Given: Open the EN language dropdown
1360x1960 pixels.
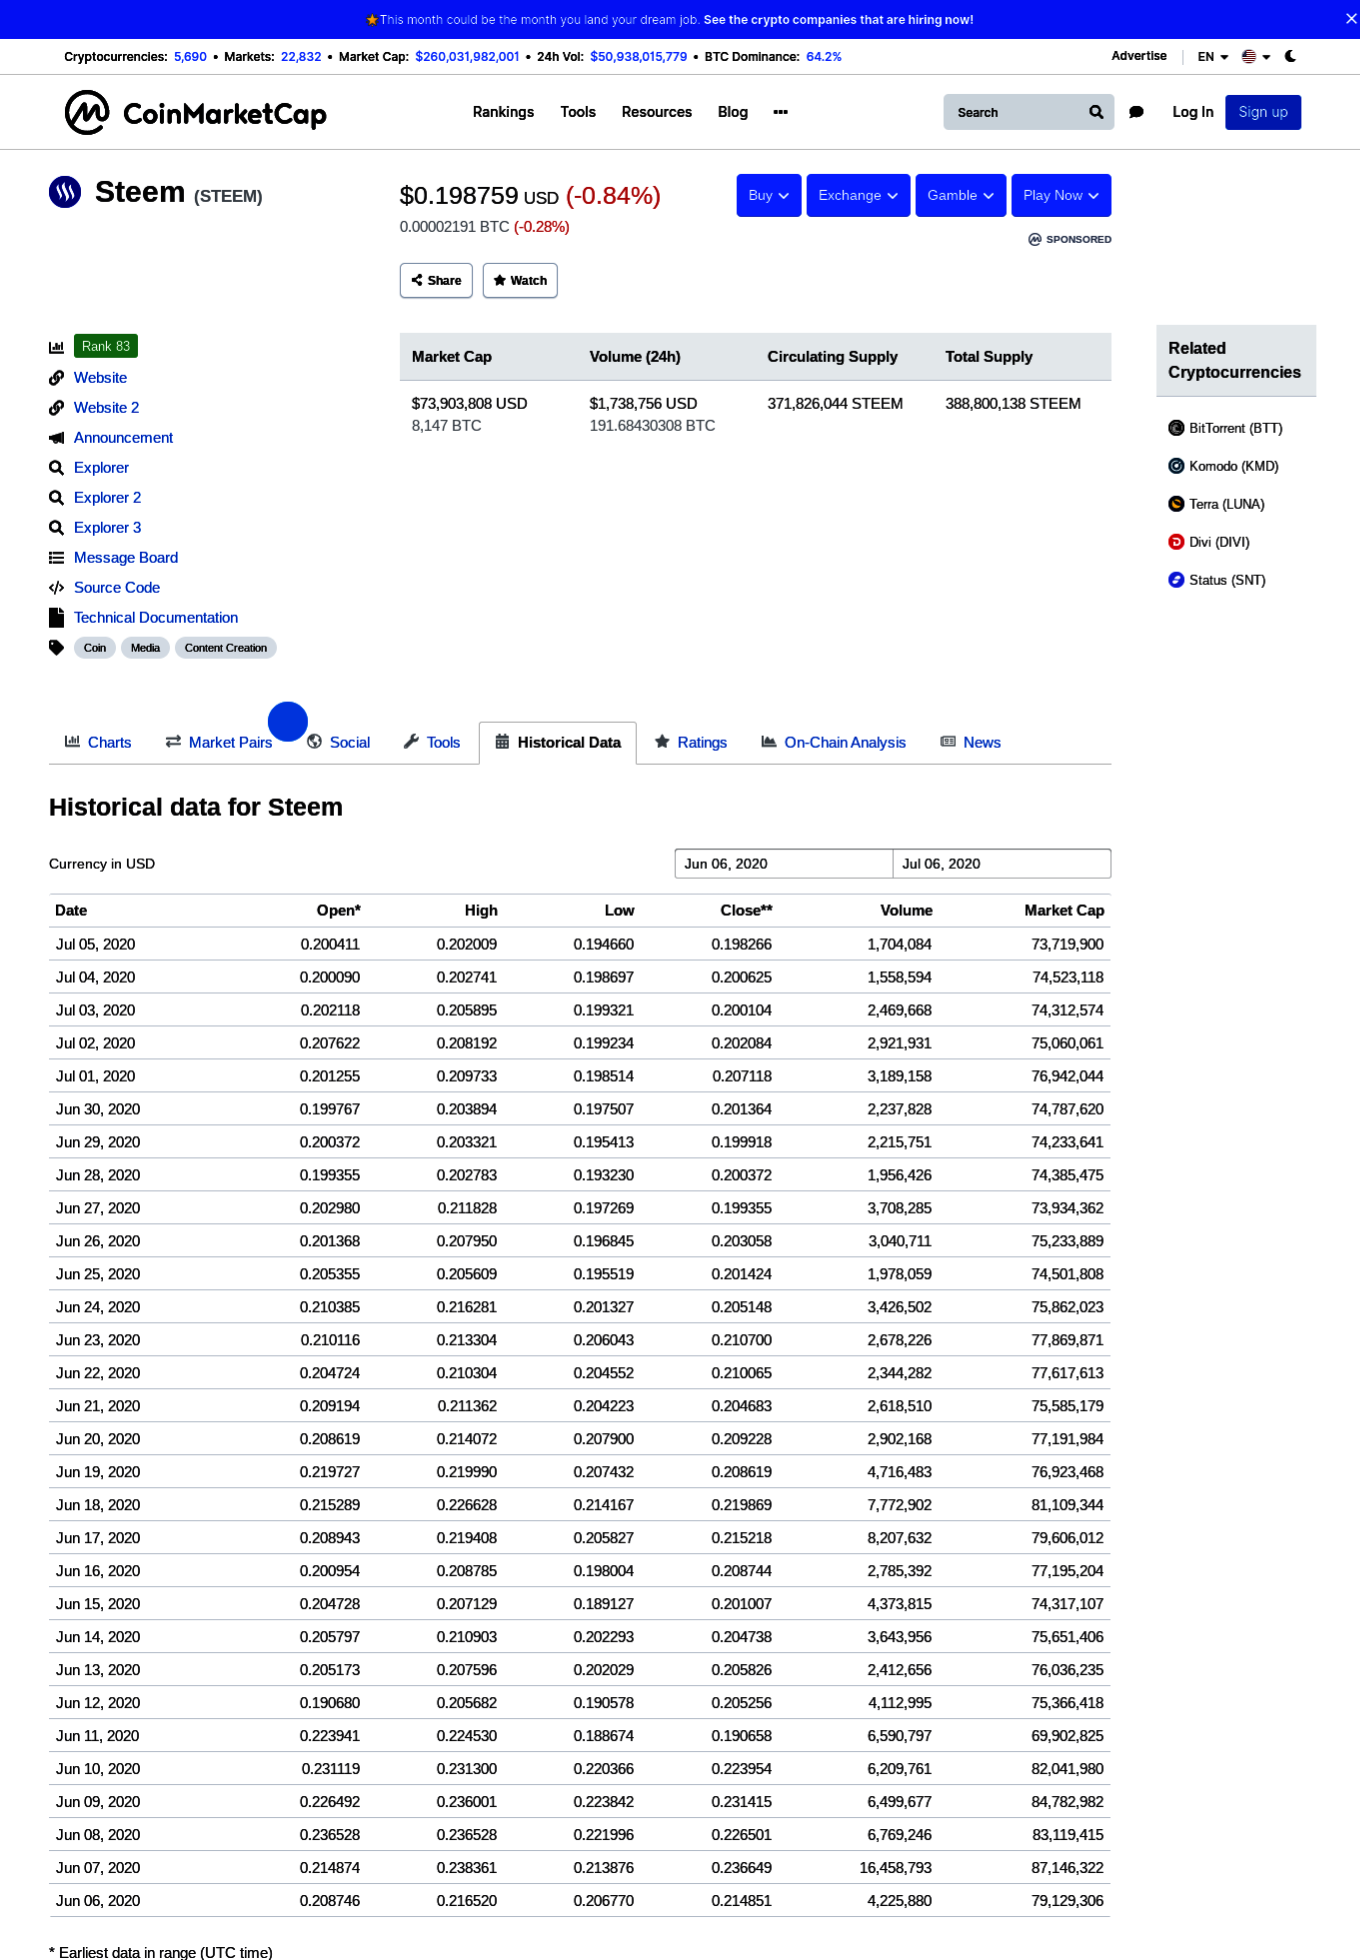Looking at the screenshot, I should pyautogui.click(x=1213, y=57).
